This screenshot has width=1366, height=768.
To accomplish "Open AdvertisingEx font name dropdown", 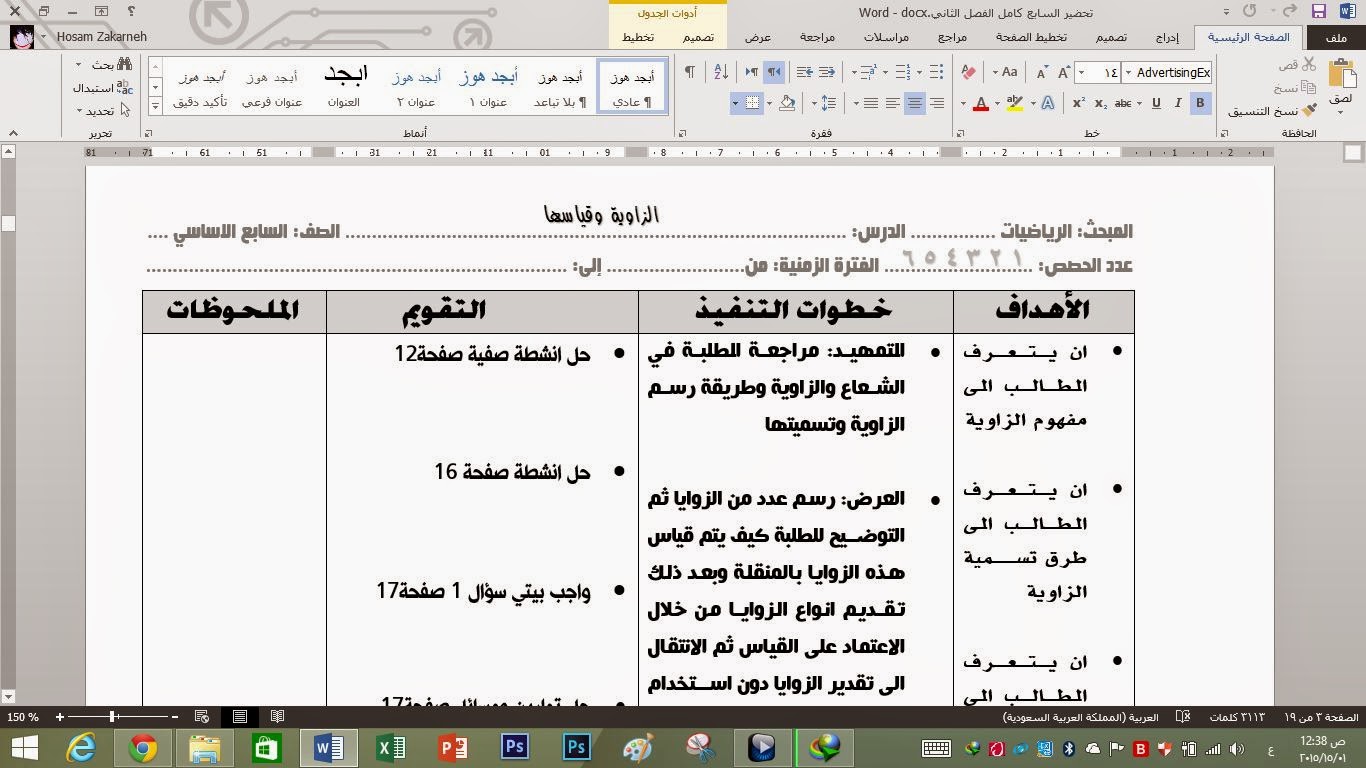I will click(x=1129, y=72).
